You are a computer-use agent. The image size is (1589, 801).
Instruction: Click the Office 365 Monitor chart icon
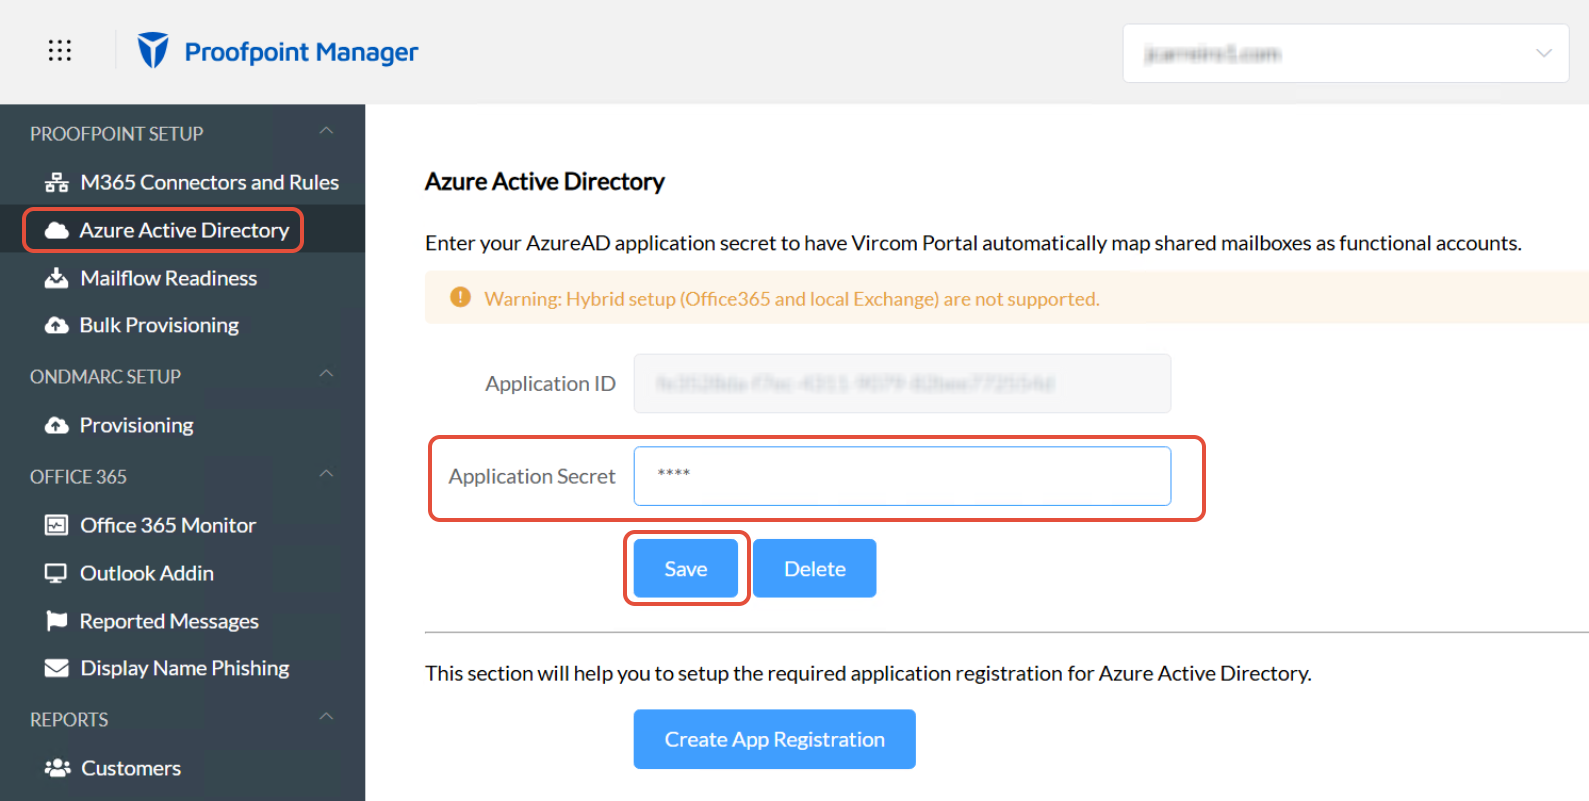coord(57,526)
